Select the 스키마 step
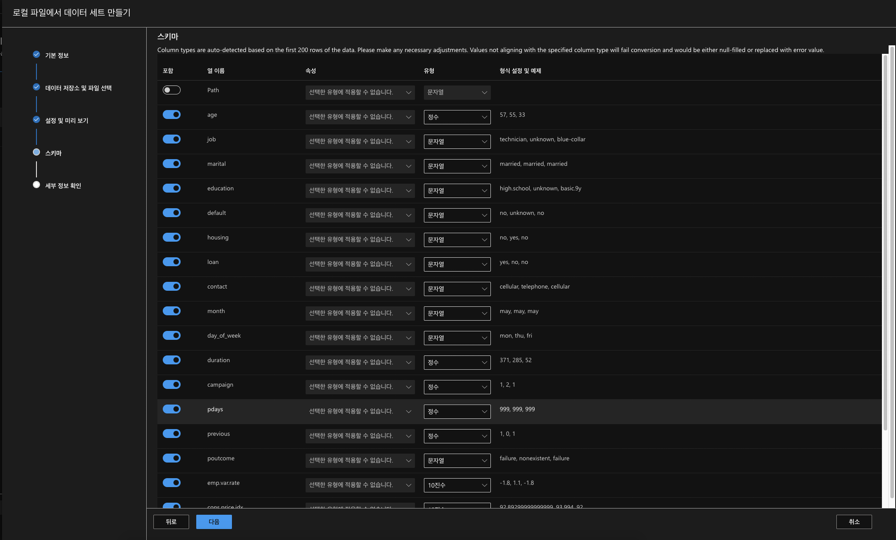Viewport: 896px width, 540px height. click(x=53, y=153)
